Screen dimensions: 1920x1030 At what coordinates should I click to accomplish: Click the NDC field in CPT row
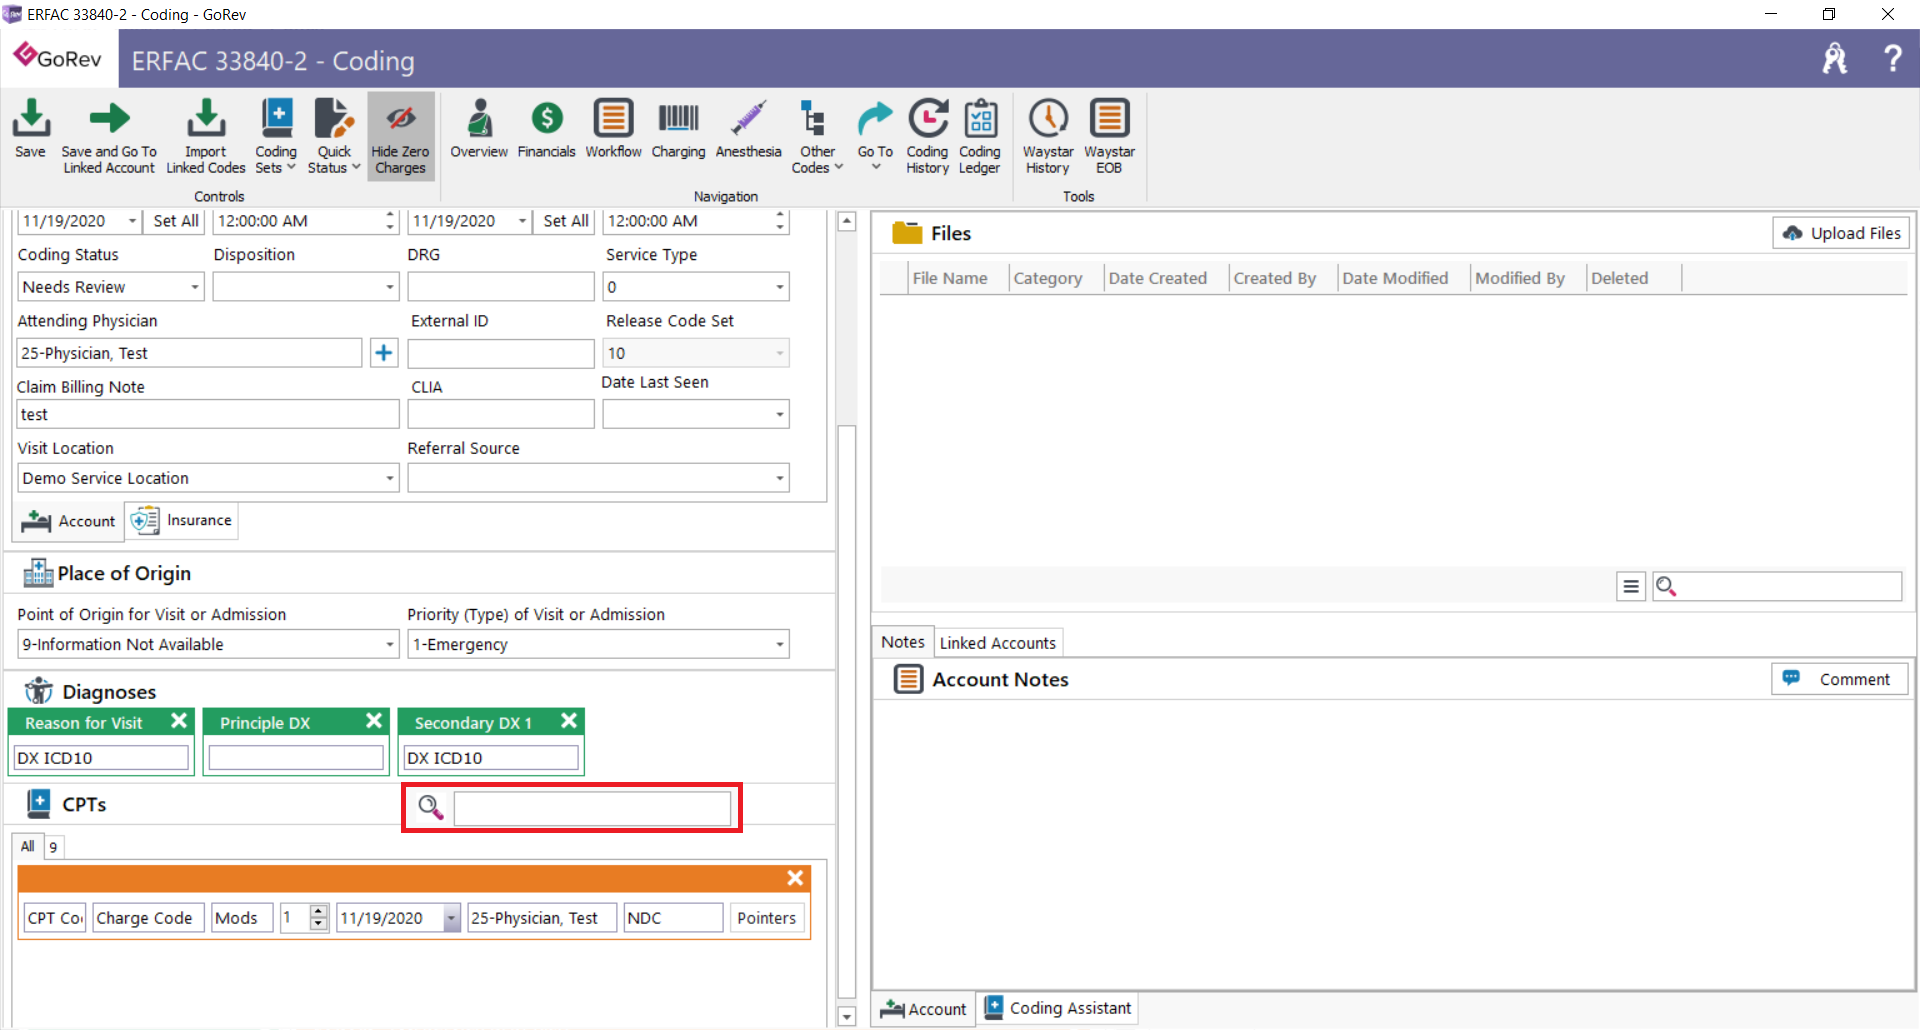coord(673,918)
